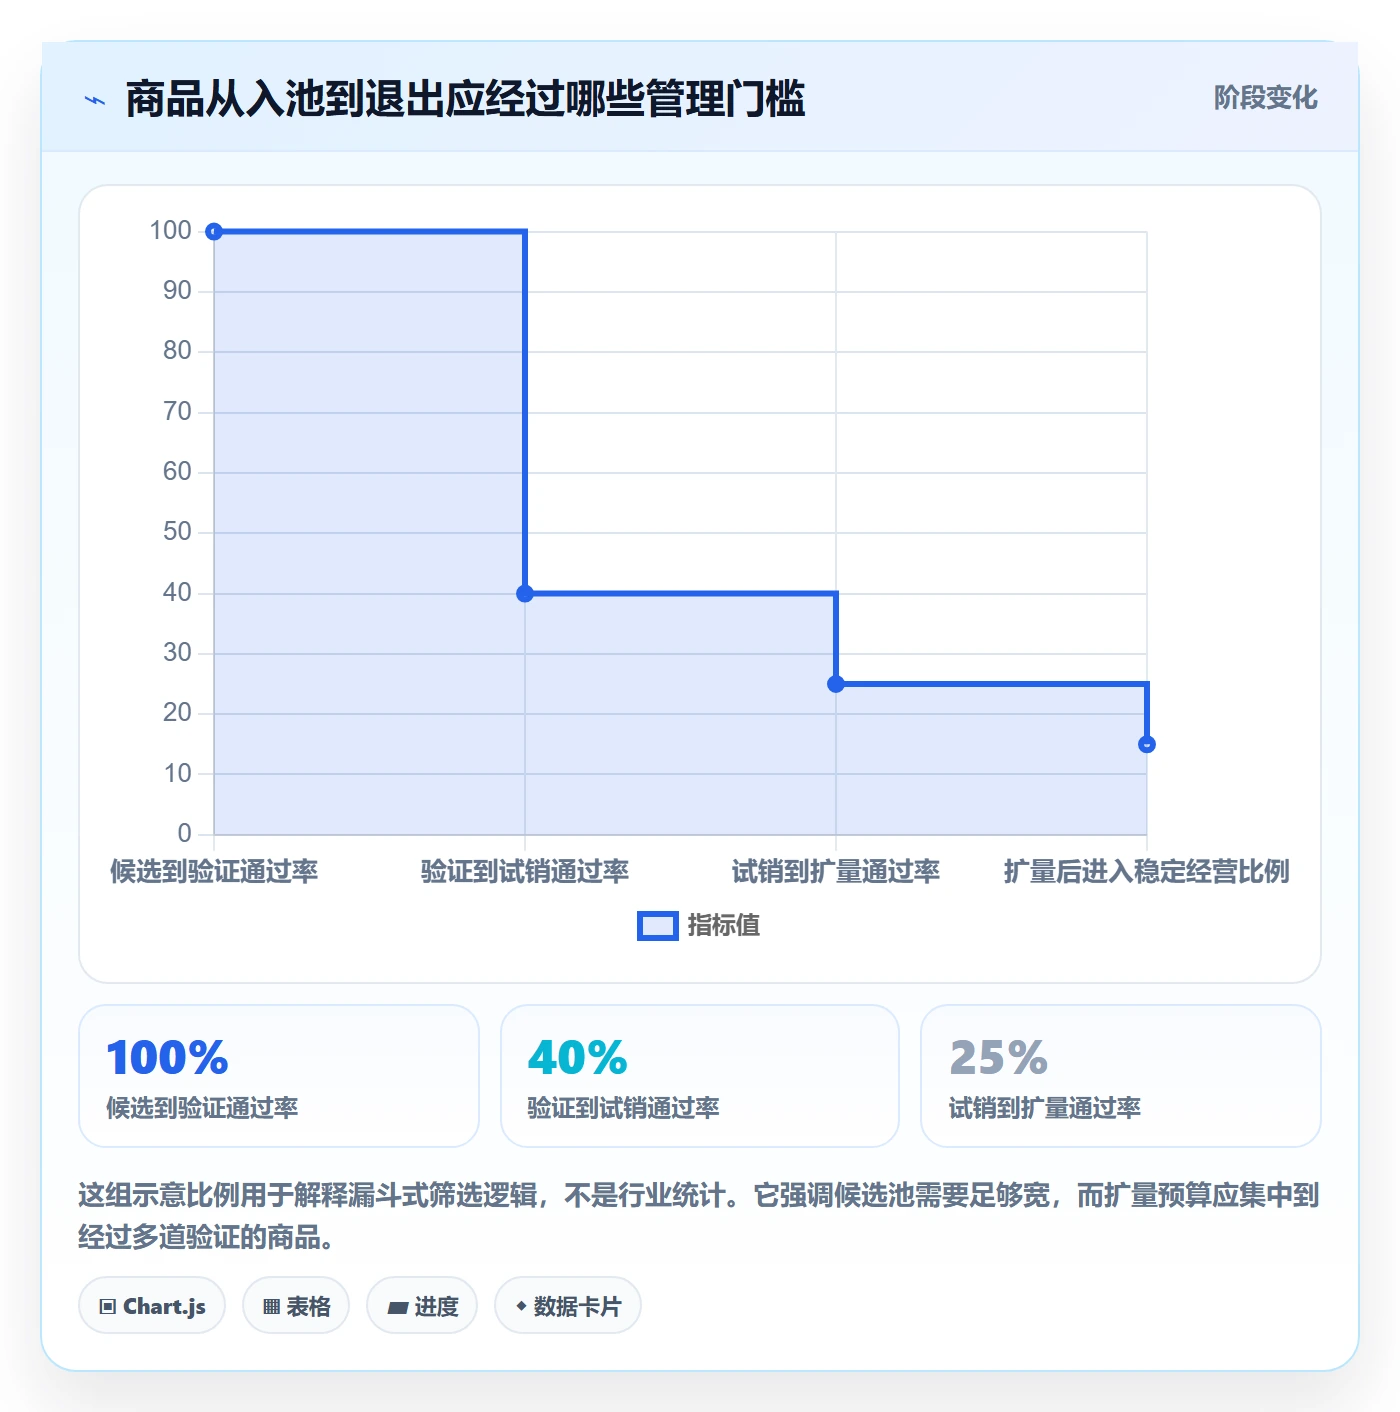
Task: Click the description paragraph starting 这组示意比例
Action: tap(699, 1216)
